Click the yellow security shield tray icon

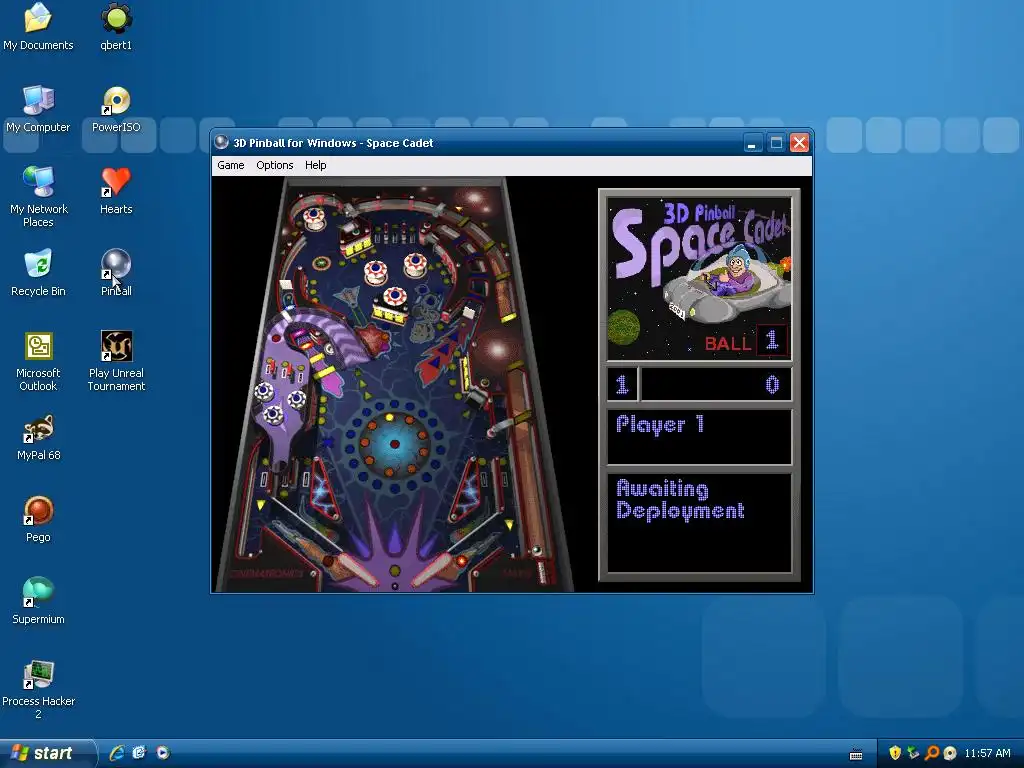(x=895, y=753)
